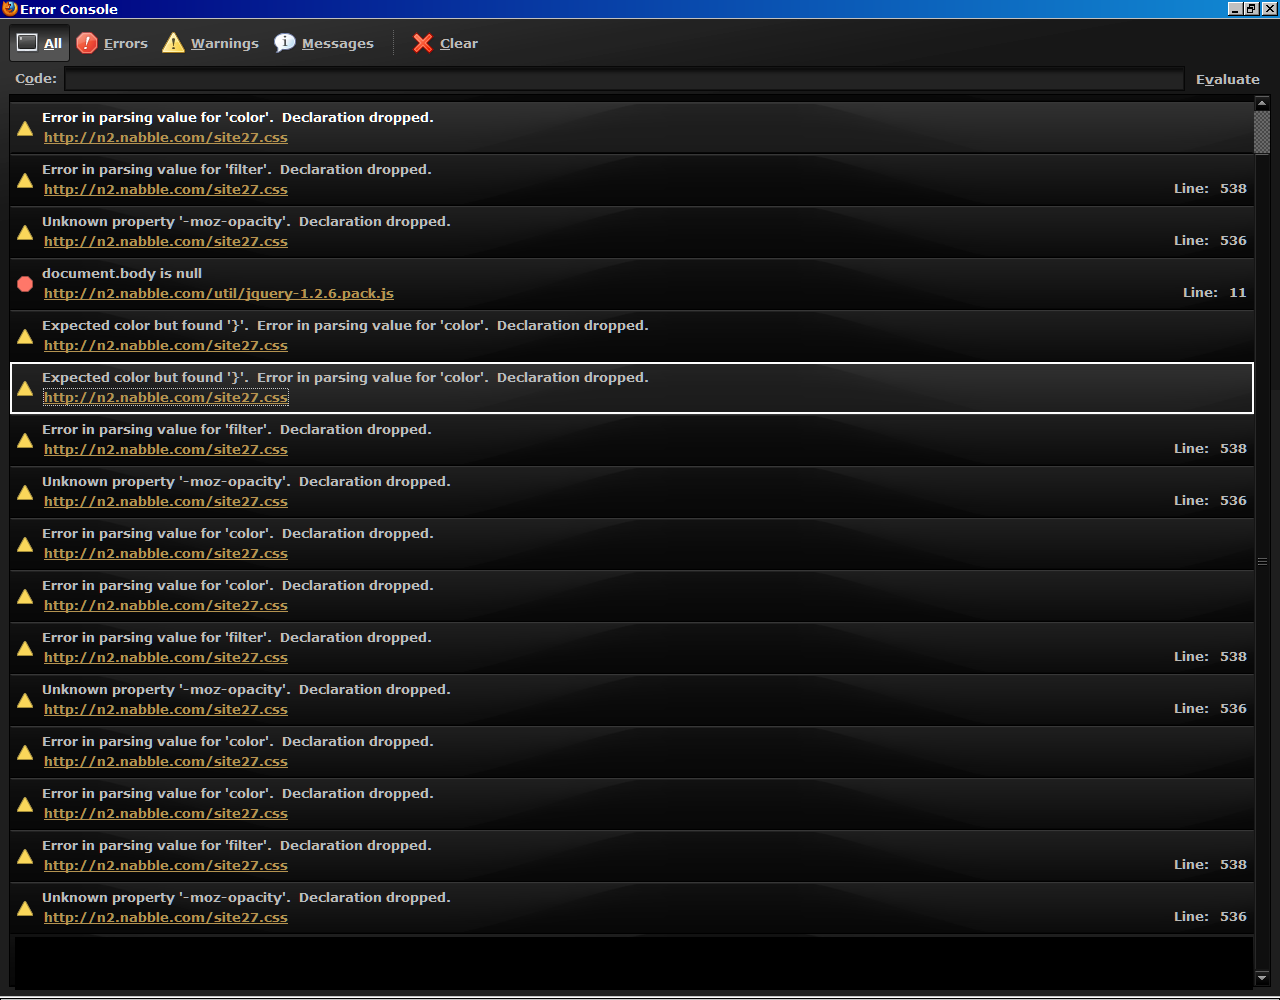Select last '-moz-opacity' warning at Line 536

(630, 907)
